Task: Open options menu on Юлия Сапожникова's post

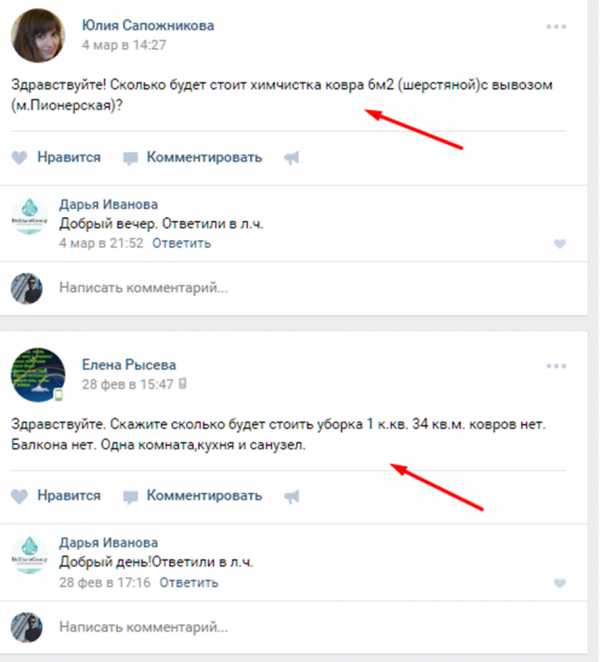Action: coord(556,27)
